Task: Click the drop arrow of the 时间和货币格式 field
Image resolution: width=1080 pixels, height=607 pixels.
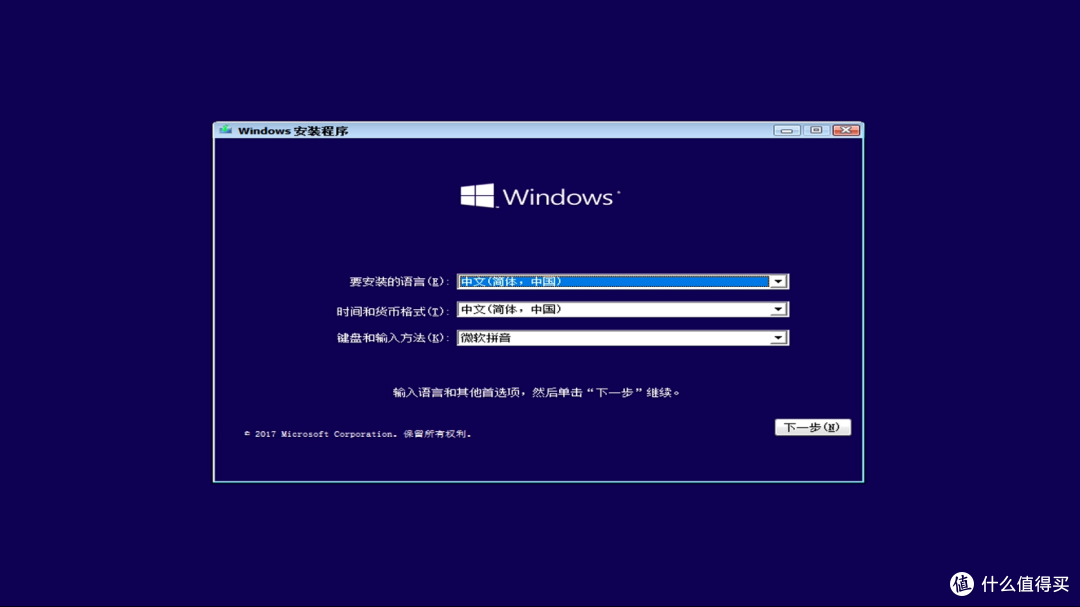Action: coord(779,309)
